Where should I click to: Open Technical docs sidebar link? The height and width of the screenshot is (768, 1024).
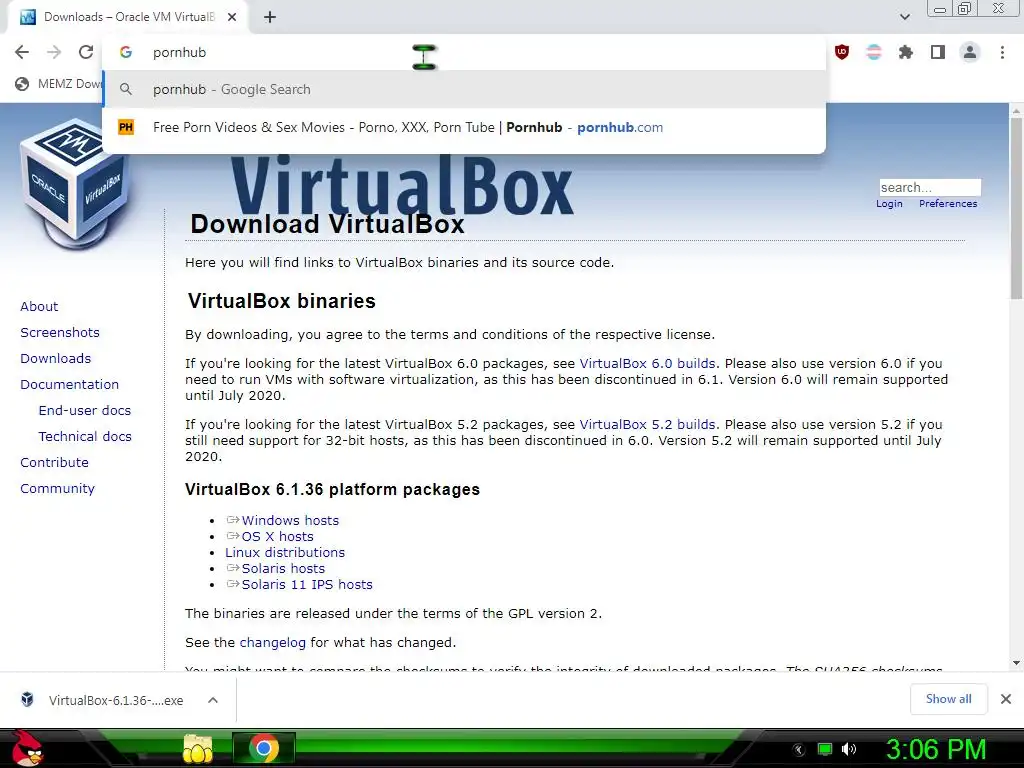click(x=85, y=436)
